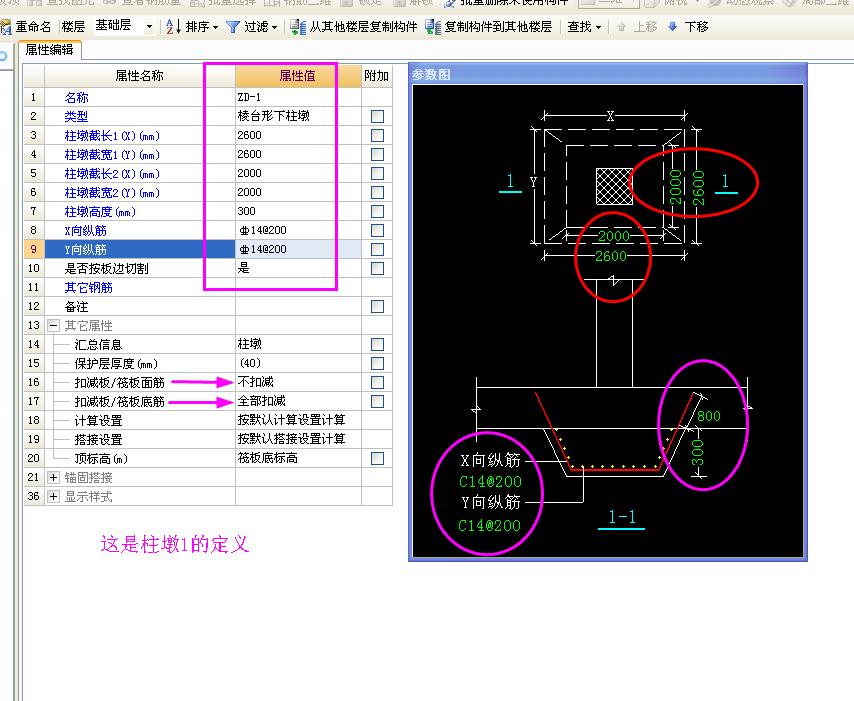Image resolution: width=854 pixels, height=701 pixels.
Task: Click horizontal 2600 dimension in 参数图
Action: click(611, 256)
